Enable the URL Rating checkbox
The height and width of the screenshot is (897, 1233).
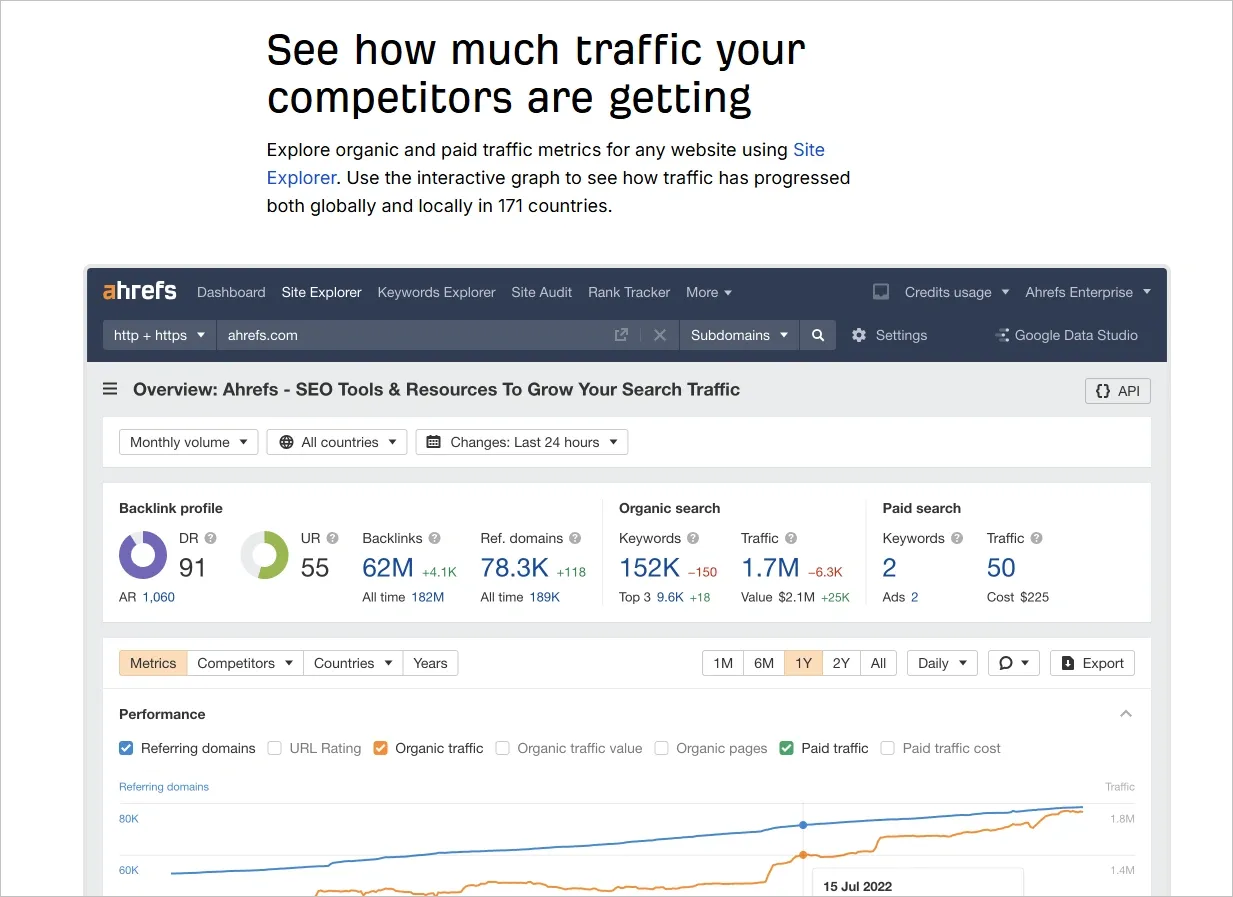[274, 748]
